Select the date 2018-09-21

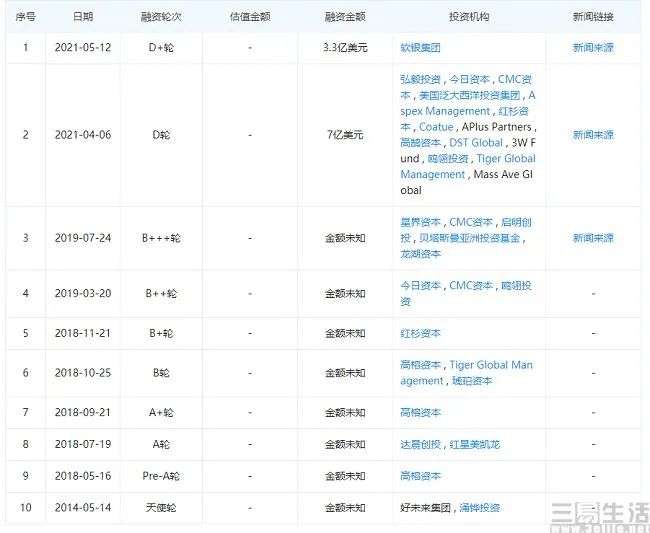83,412
